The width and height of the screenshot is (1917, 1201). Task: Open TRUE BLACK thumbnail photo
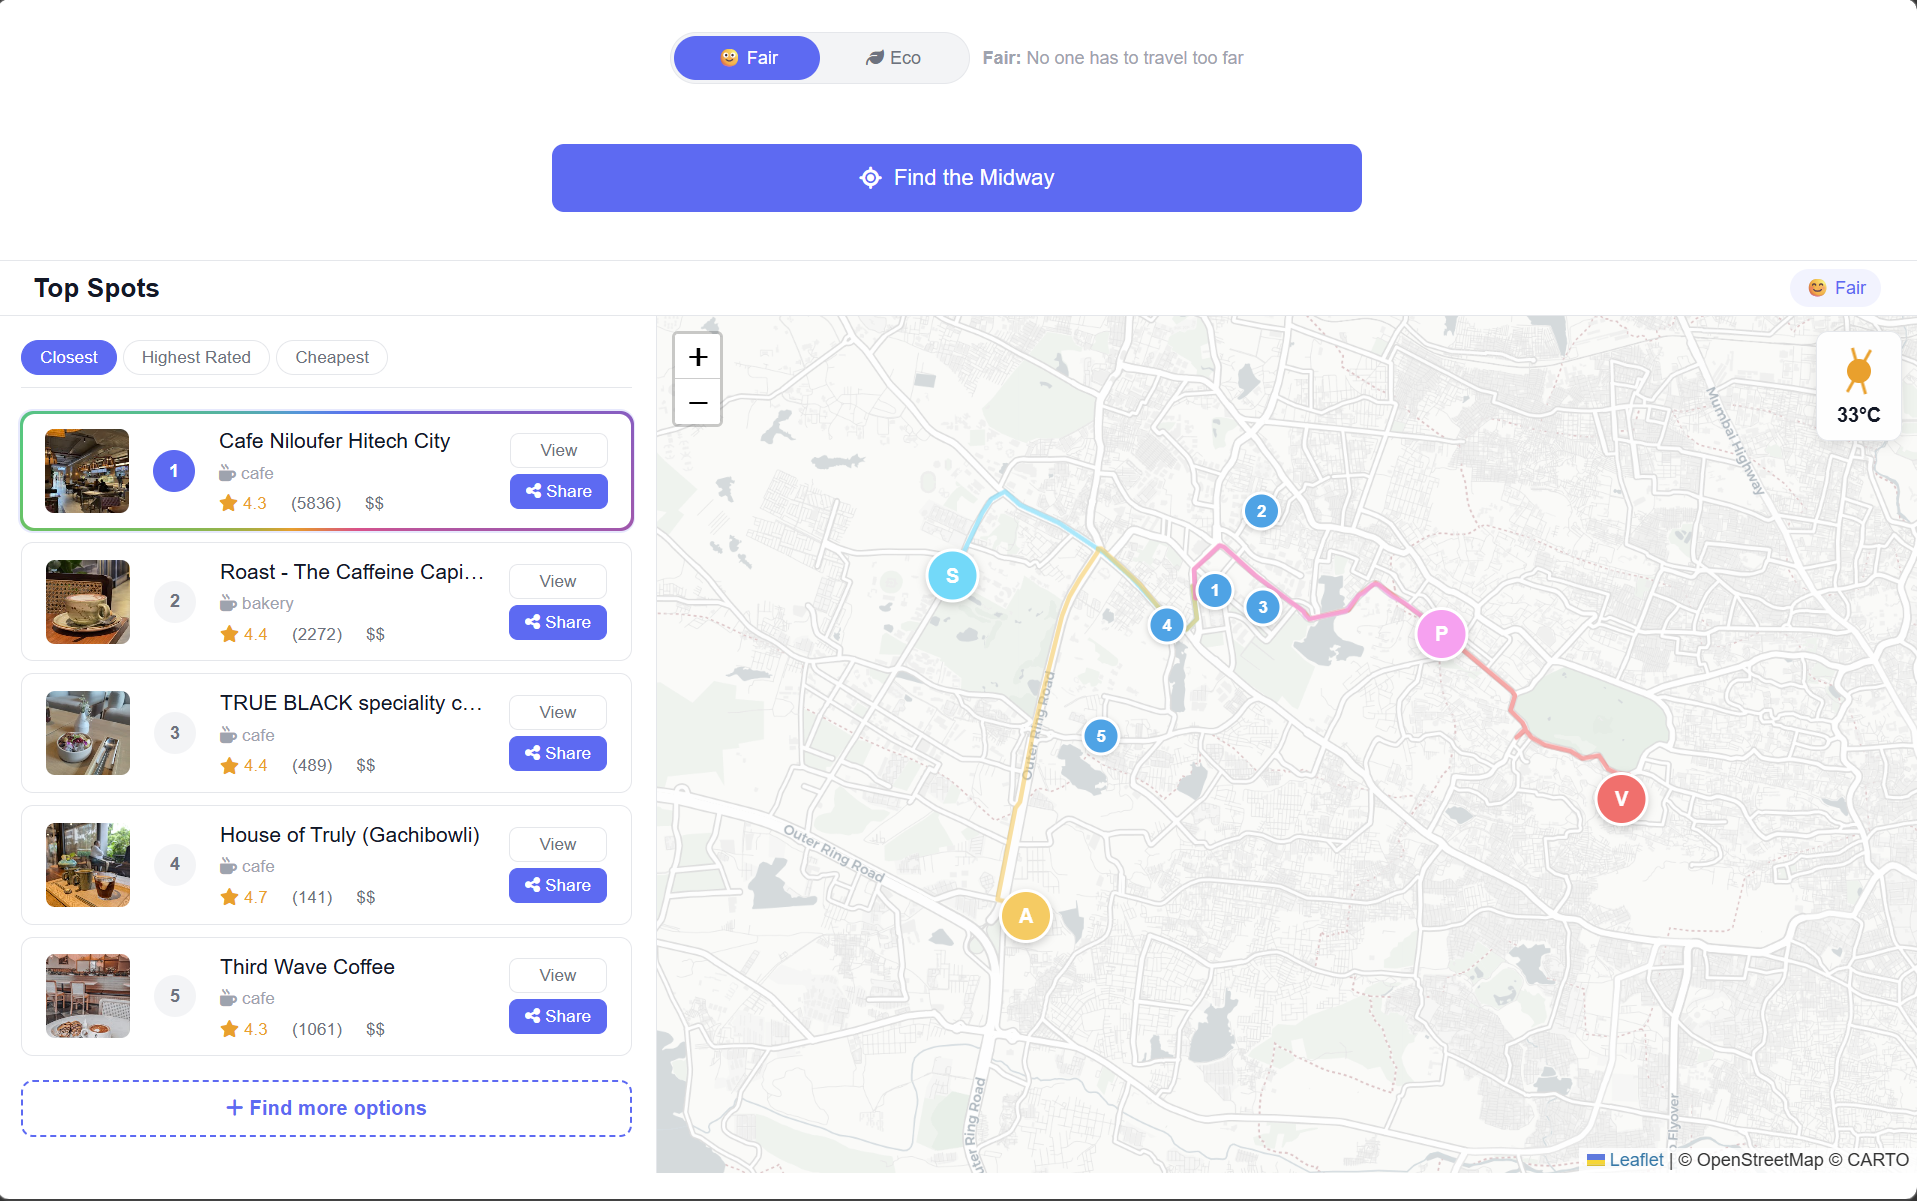point(88,733)
